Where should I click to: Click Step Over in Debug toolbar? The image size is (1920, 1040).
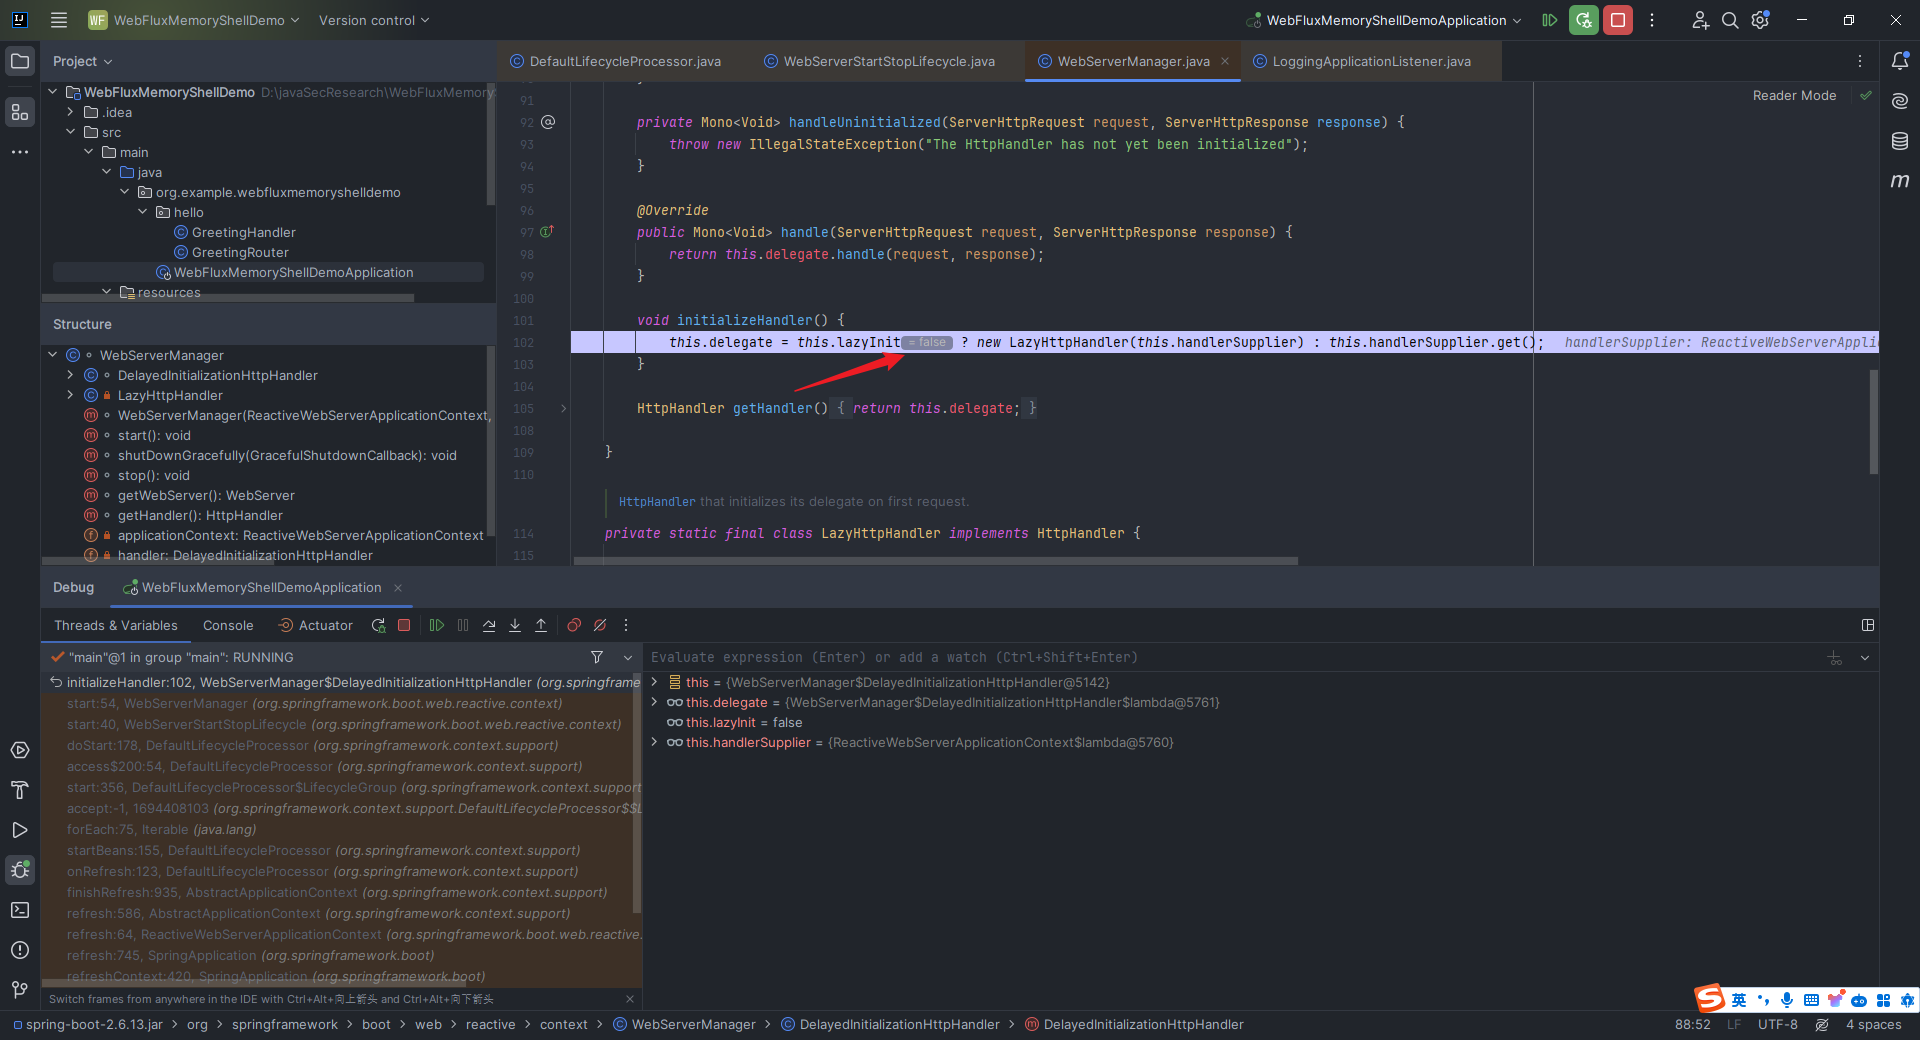pyautogui.click(x=489, y=626)
